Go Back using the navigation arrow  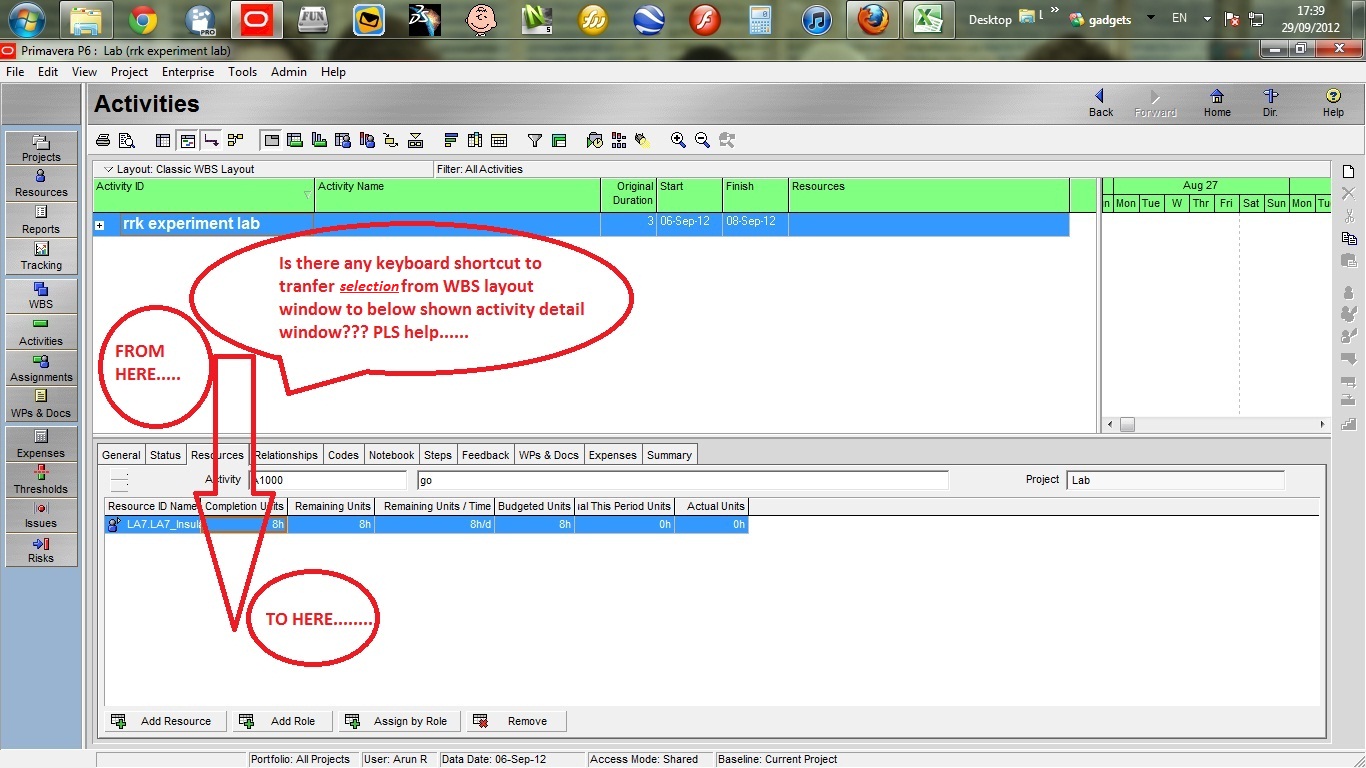click(x=1100, y=102)
